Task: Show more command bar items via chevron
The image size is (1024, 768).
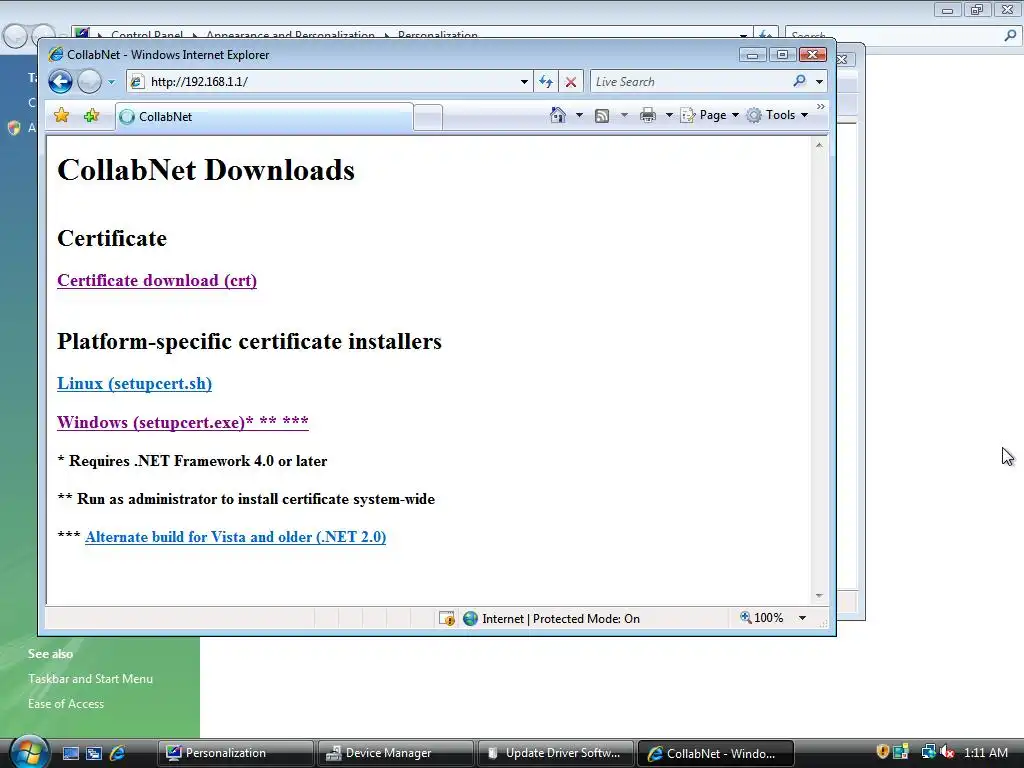Action: [x=821, y=106]
